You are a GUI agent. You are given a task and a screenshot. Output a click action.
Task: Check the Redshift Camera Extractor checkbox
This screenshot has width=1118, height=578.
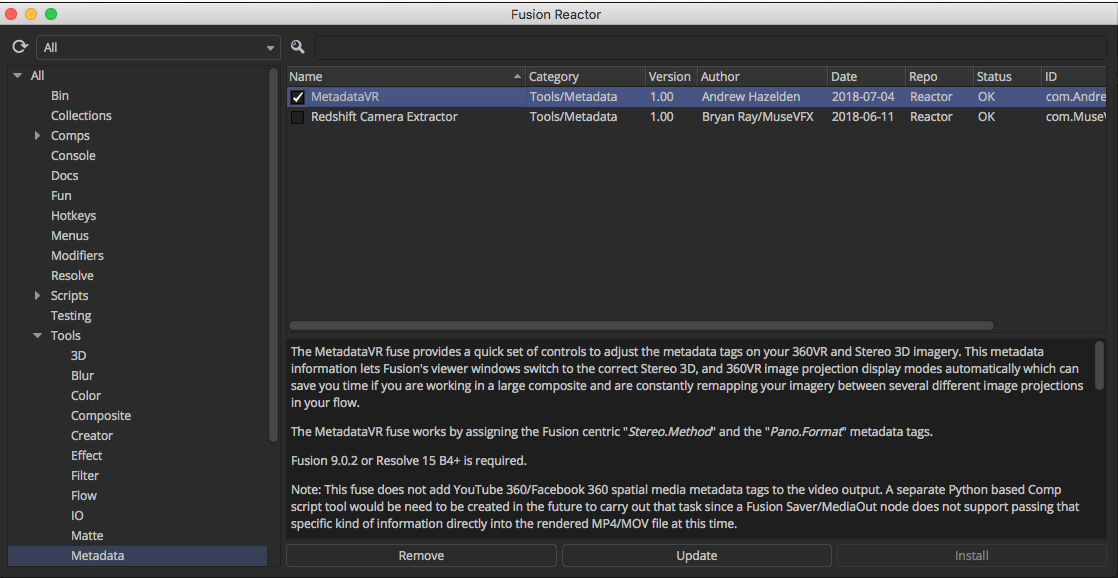click(298, 117)
